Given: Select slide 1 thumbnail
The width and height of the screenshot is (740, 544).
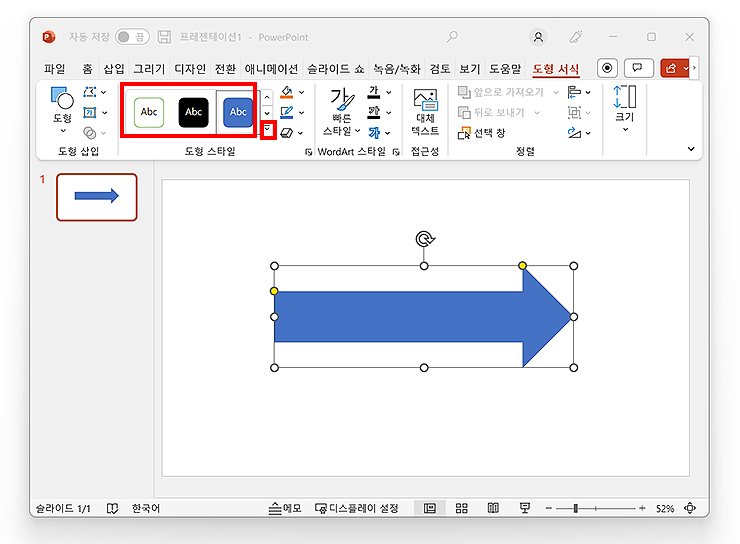Looking at the screenshot, I should tap(97, 197).
